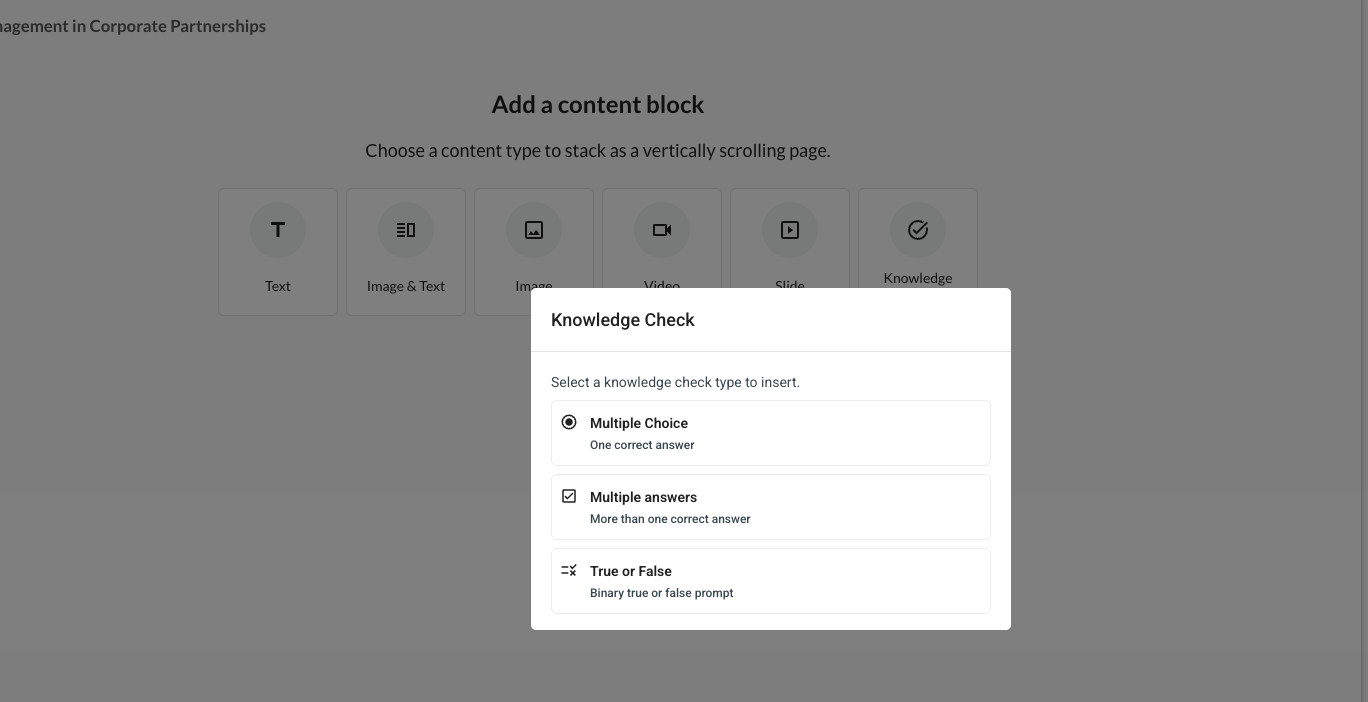Screen dimensions: 1368x702
Task: Click the Multiple Choice radio icon
Action: (x=569, y=422)
